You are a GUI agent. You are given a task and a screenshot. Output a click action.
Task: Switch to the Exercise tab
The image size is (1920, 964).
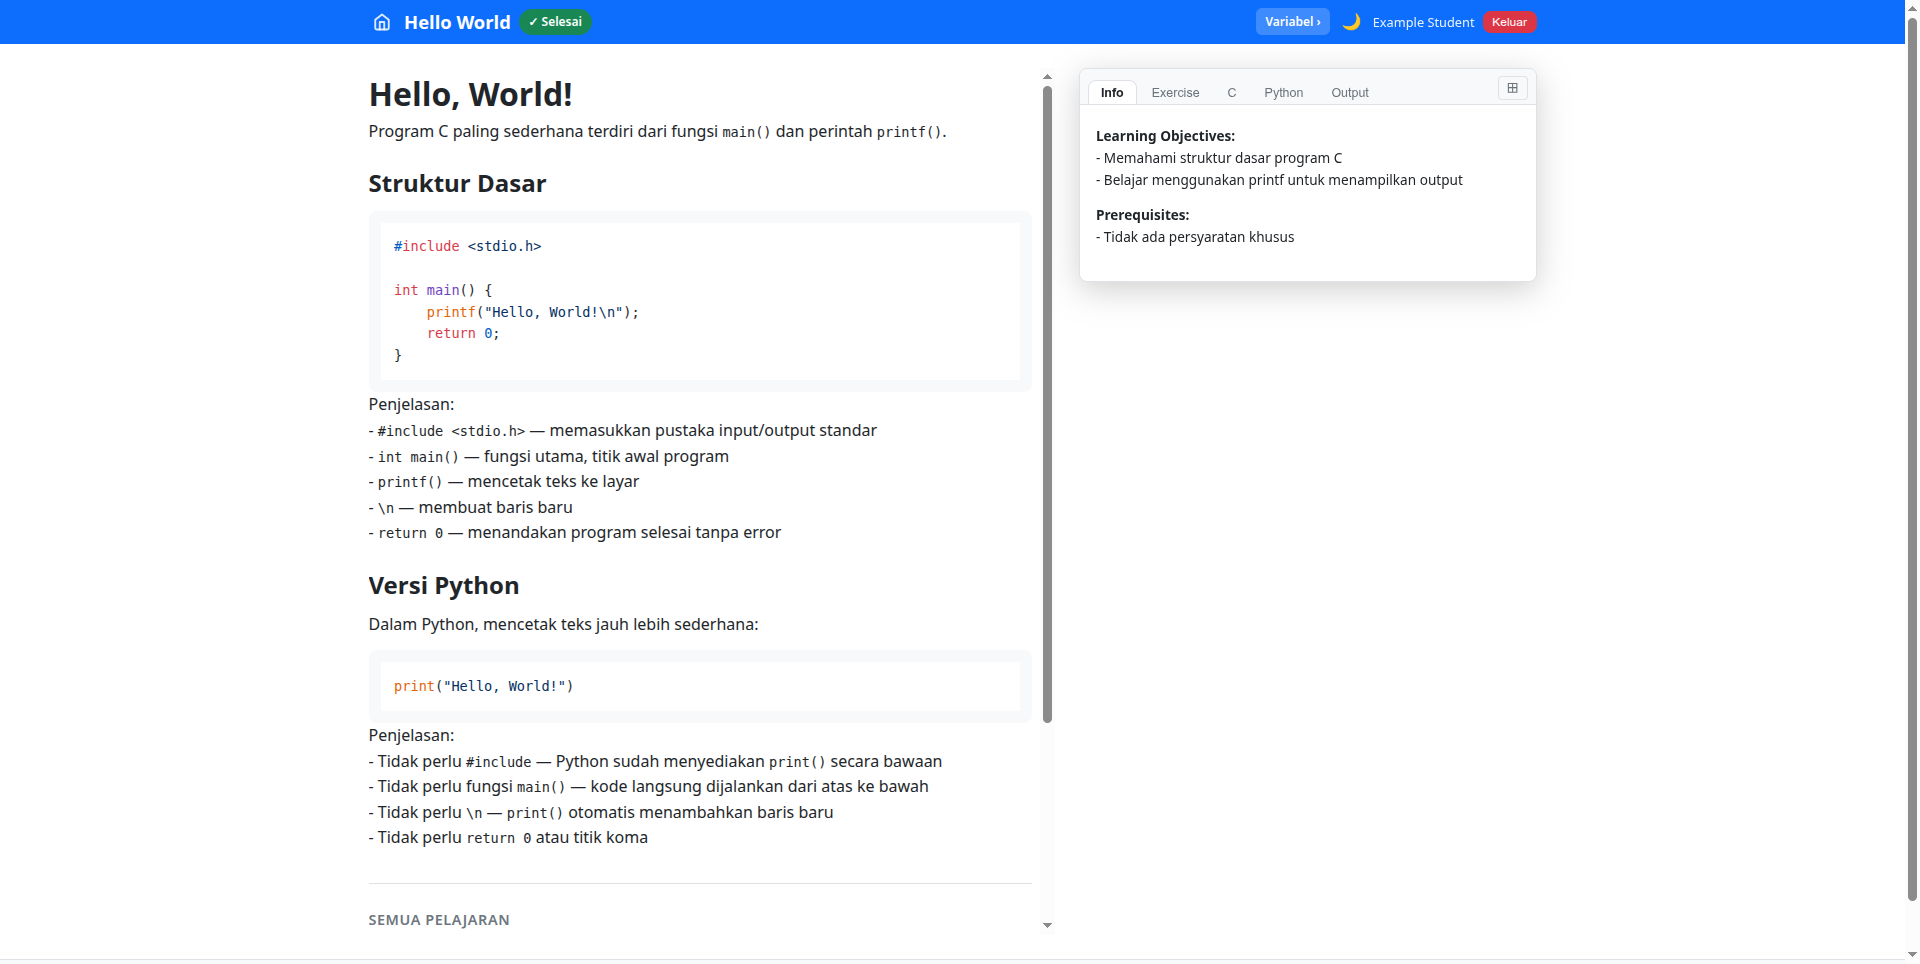1175,93
